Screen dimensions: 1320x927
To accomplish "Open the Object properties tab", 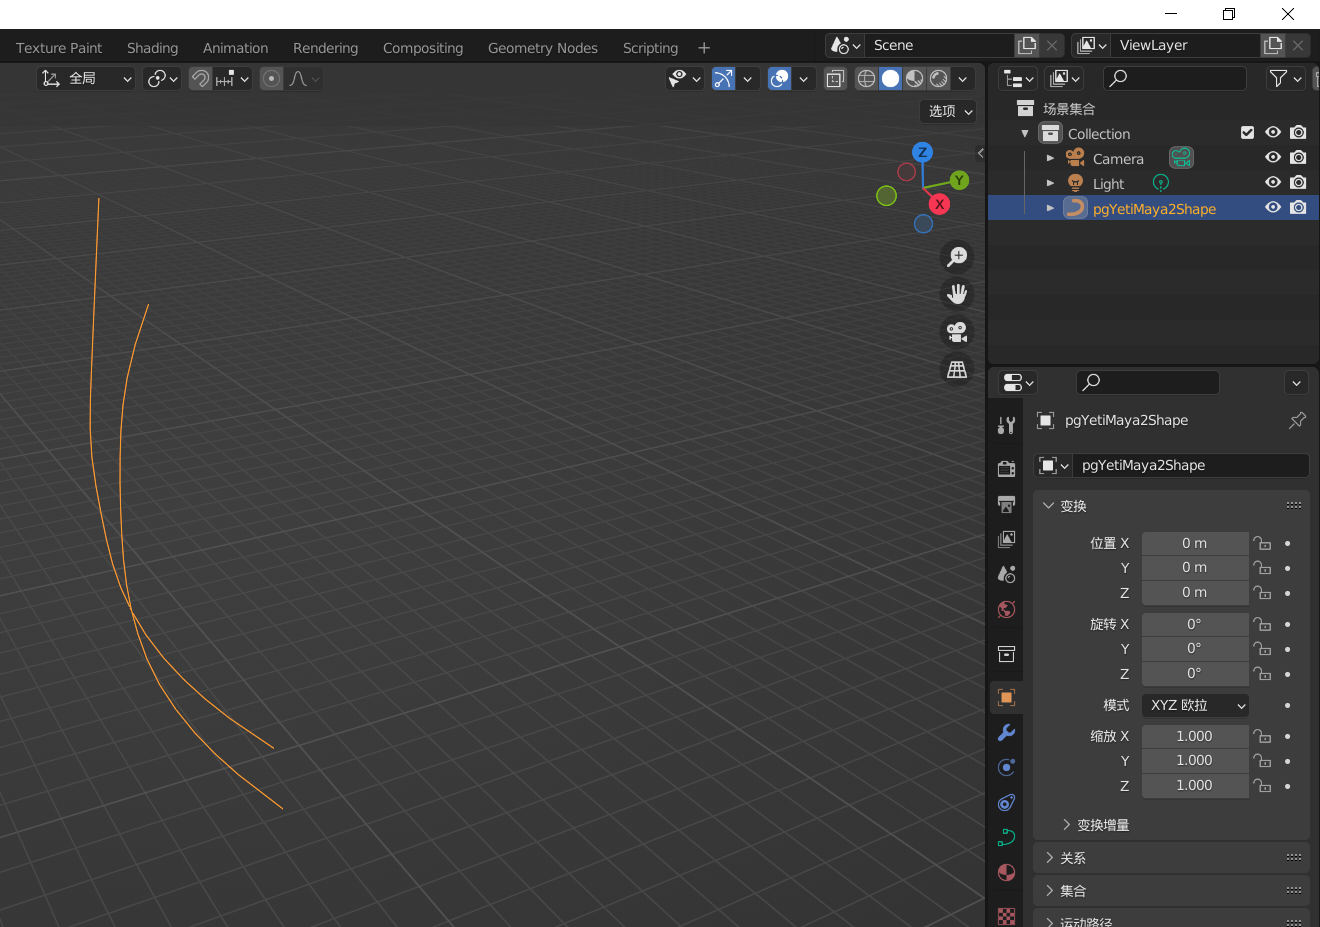I will tap(1006, 697).
